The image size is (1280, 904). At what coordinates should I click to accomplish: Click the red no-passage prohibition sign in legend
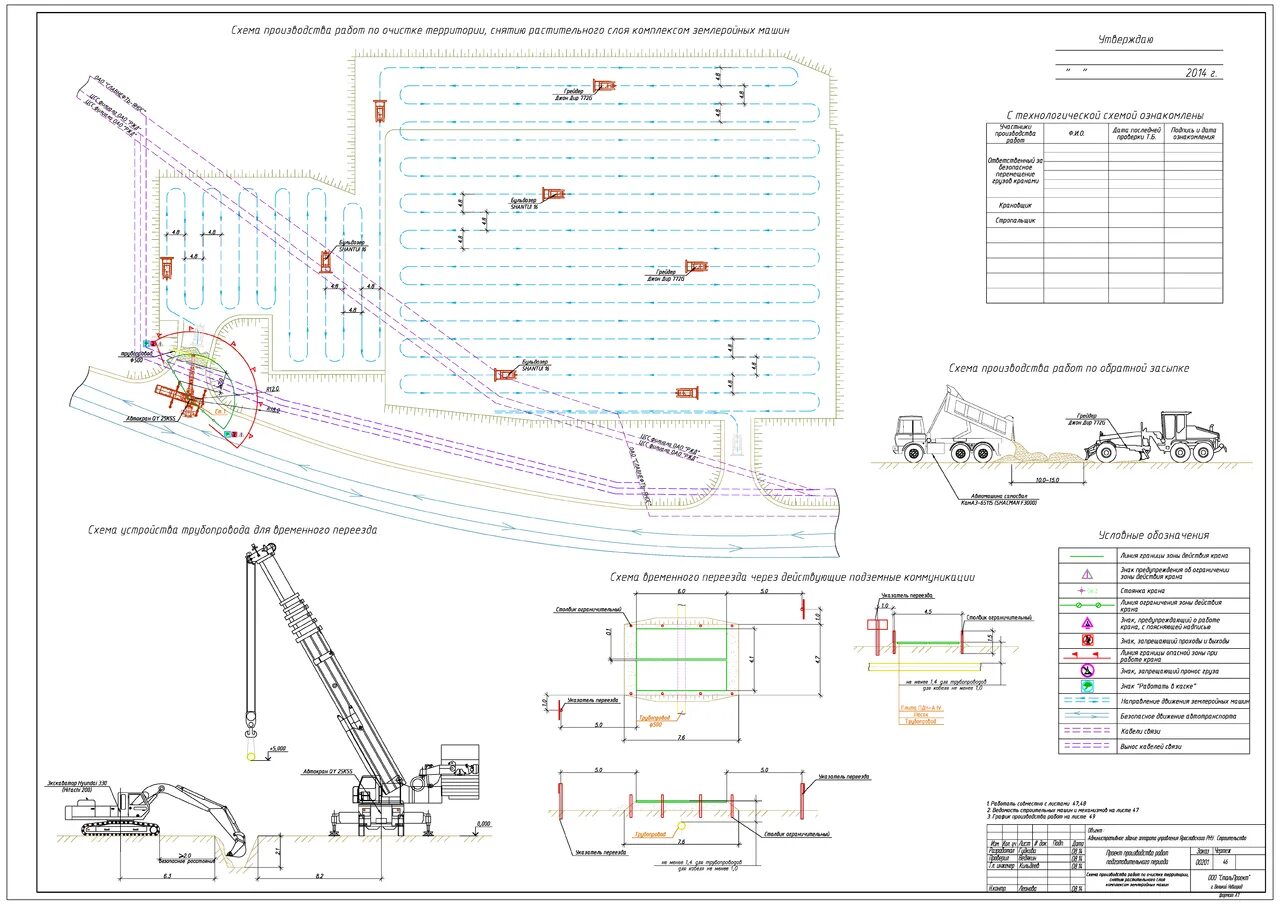[1088, 639]
